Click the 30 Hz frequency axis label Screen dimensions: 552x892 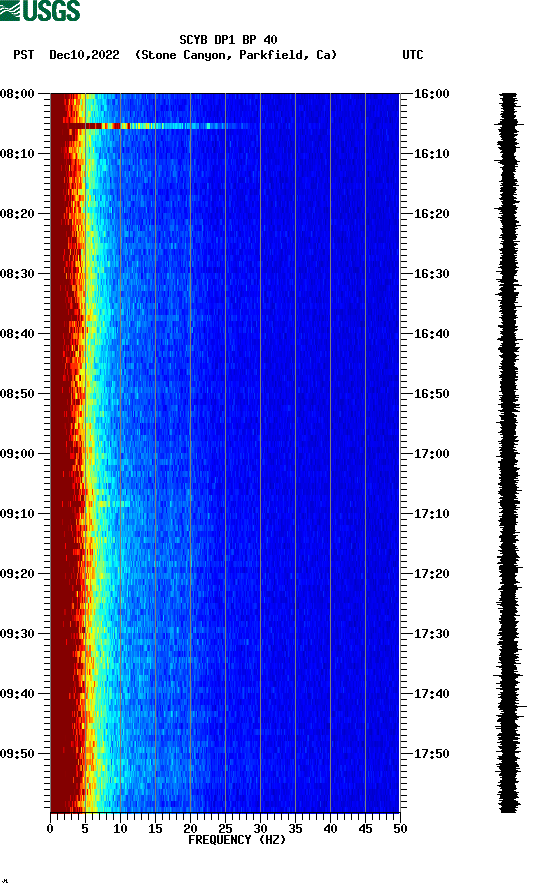coord(260,829)
